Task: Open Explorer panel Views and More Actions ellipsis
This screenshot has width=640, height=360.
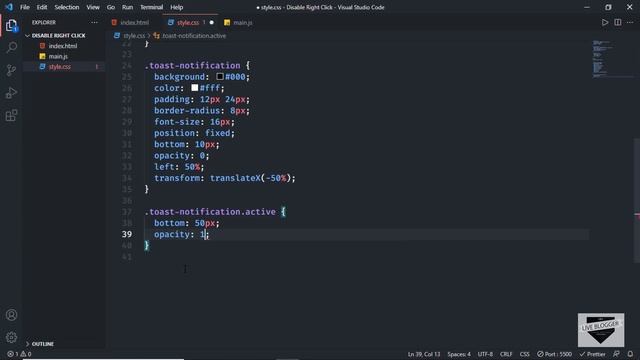Action: (x=94, y=22)
